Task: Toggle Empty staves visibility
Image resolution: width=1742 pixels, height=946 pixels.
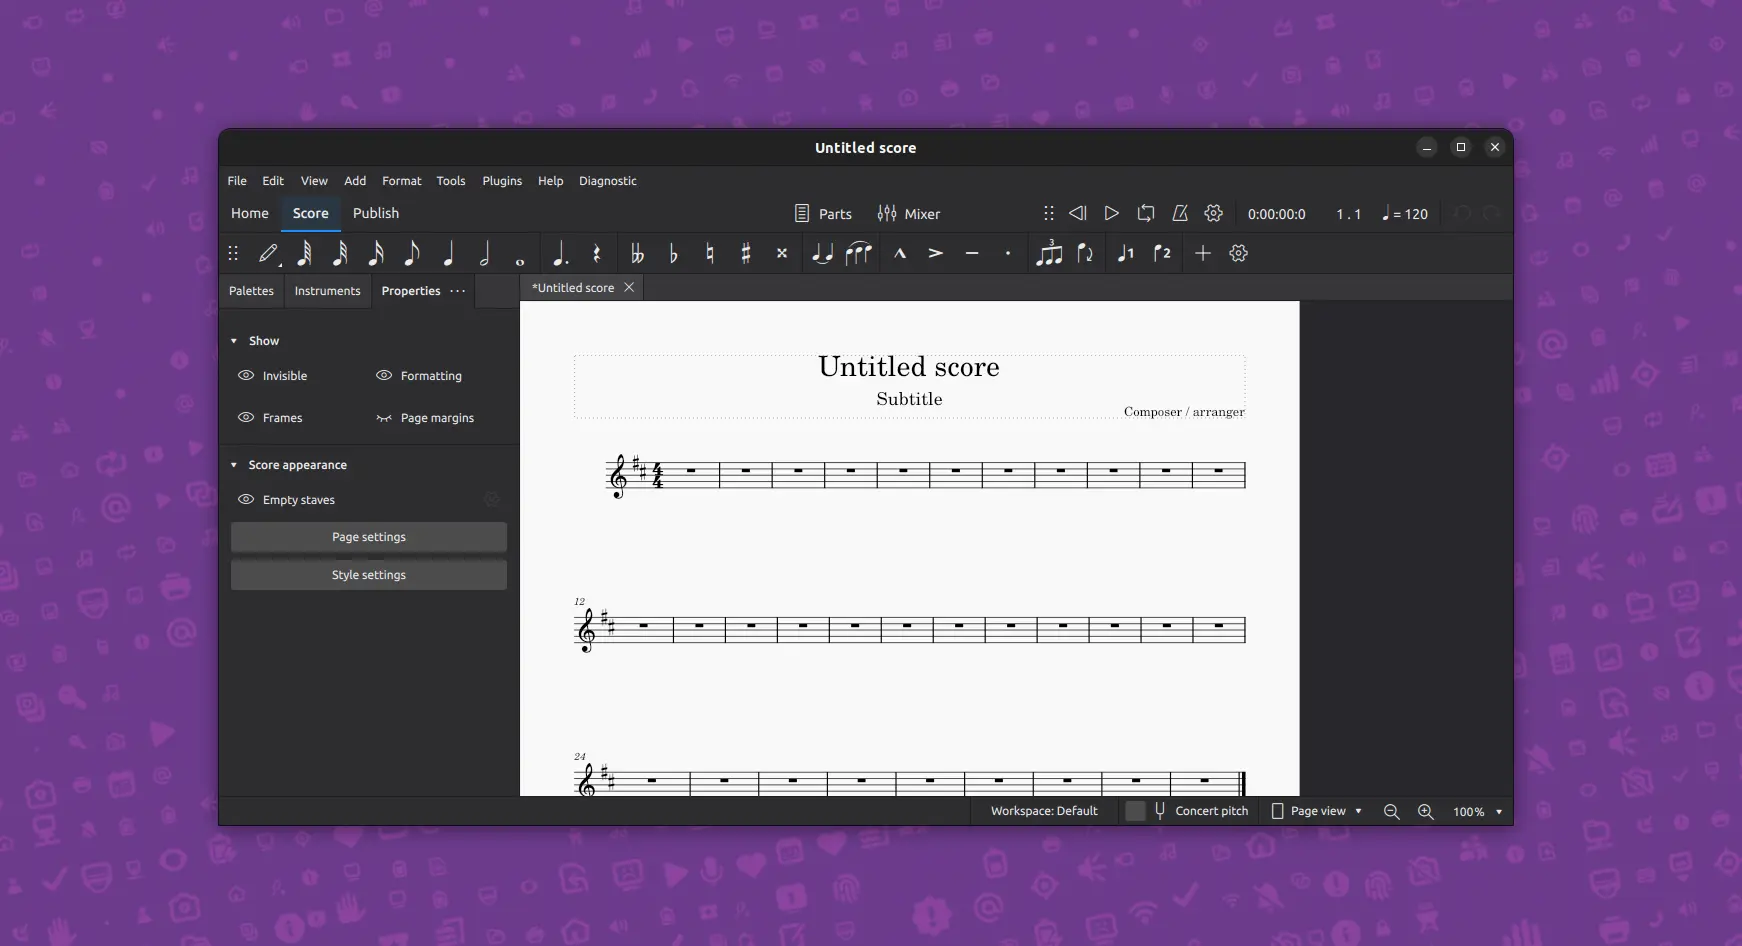Action: click(297, 499)
